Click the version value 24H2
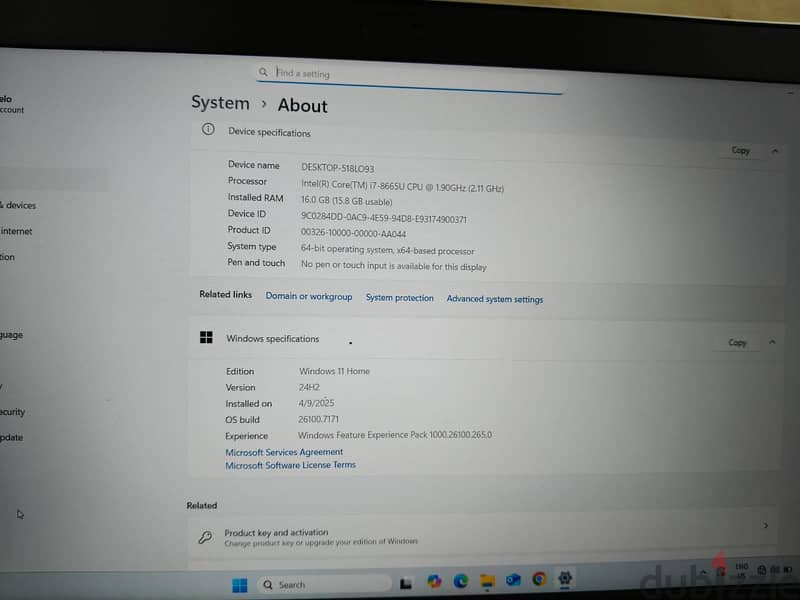The image size is (800, 600). coord(309,387)
